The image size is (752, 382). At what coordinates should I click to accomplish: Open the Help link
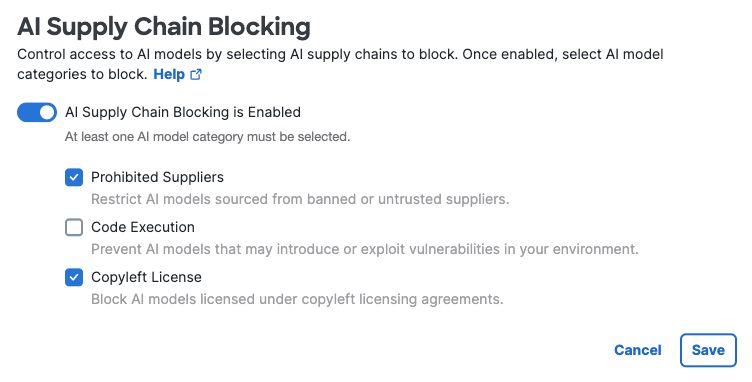[169, 74]
